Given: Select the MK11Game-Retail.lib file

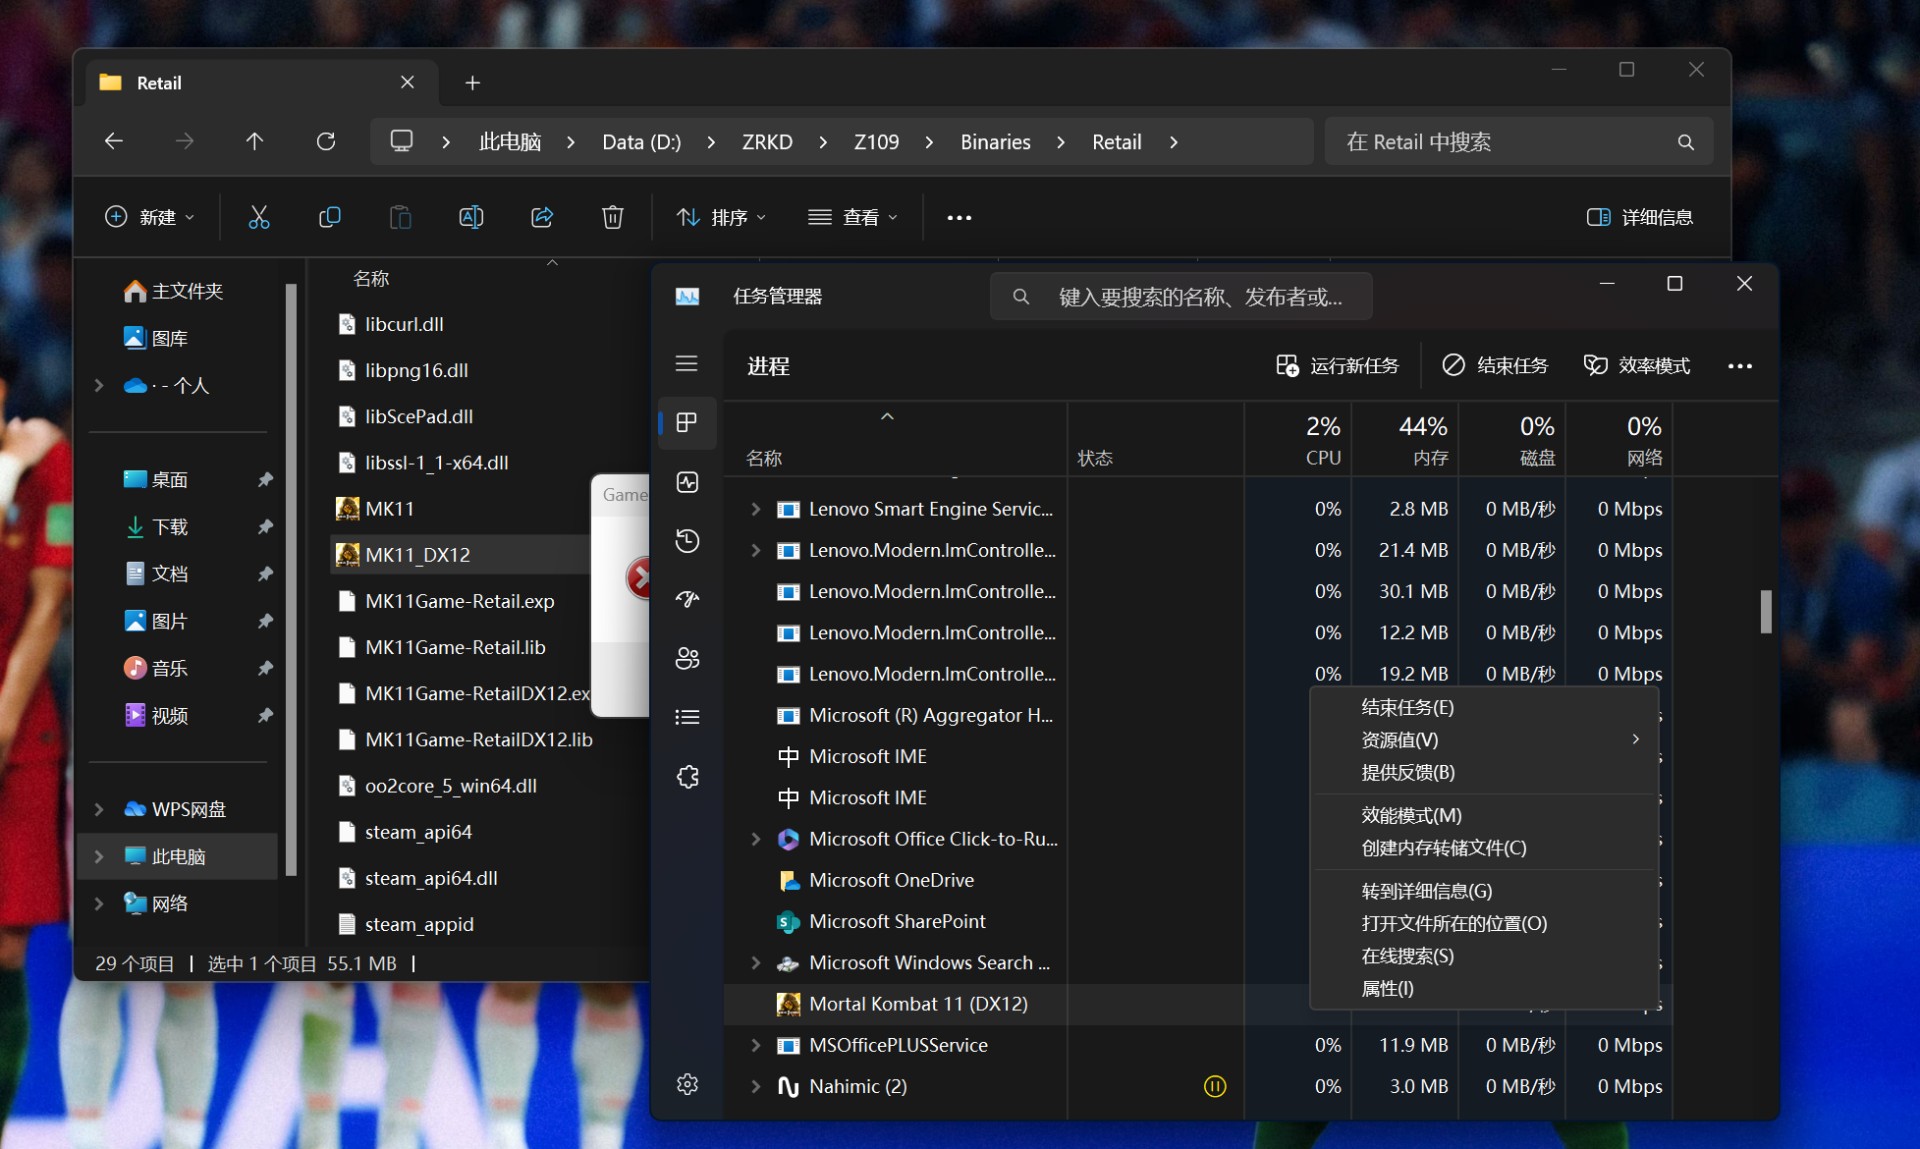Looking at the screenshot, I should coord(456,647).
